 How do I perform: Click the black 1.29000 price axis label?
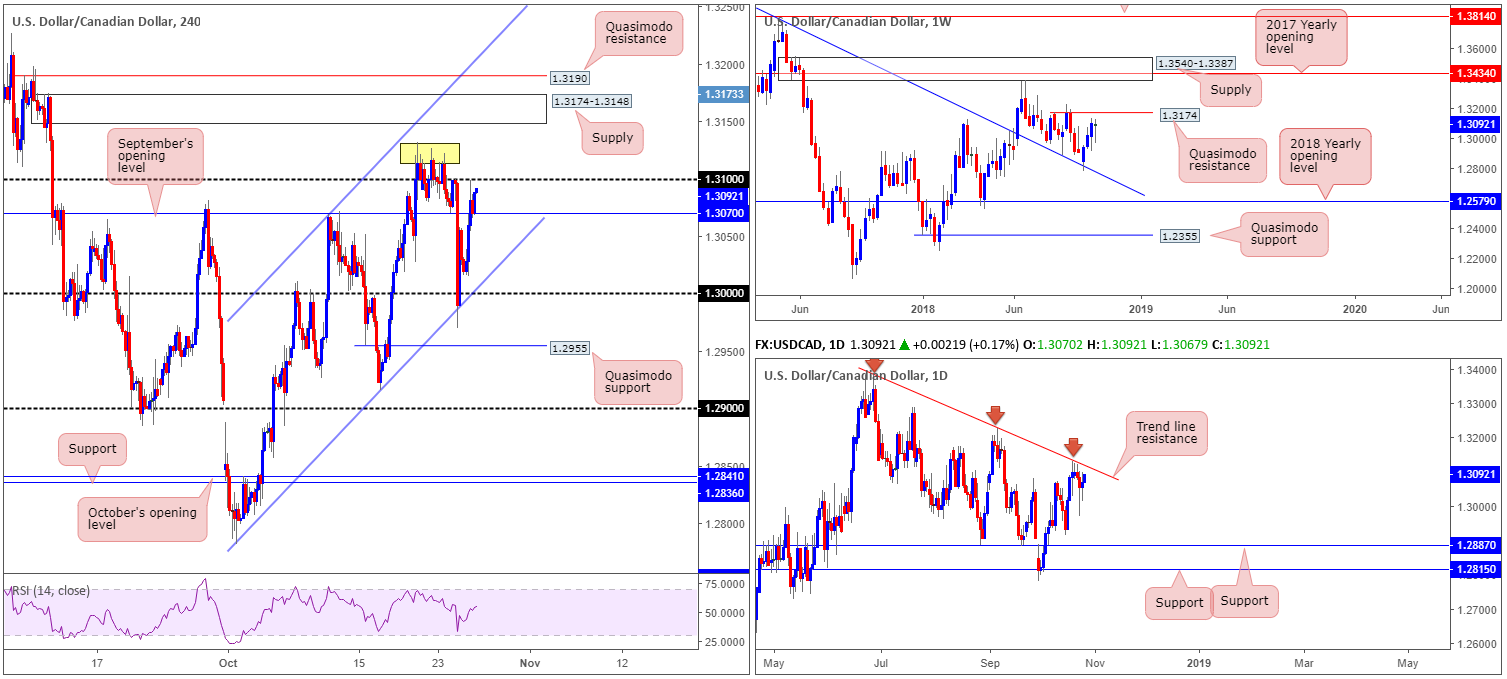(x=723, y=408)
